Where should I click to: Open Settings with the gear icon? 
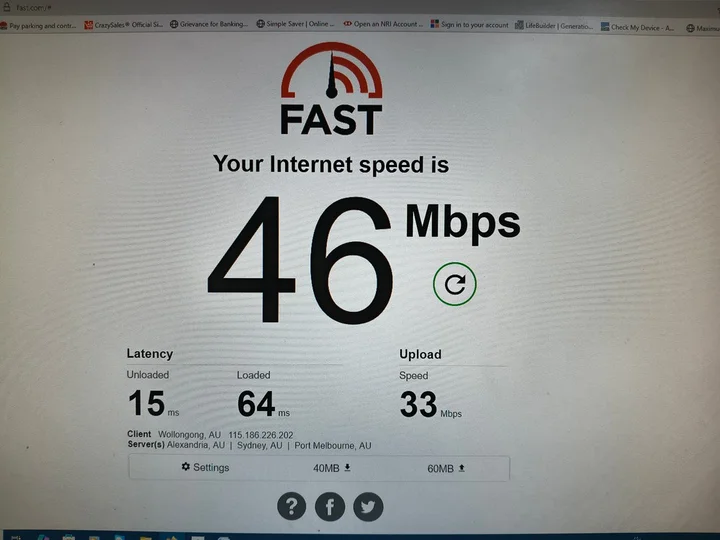coord(205,467)
